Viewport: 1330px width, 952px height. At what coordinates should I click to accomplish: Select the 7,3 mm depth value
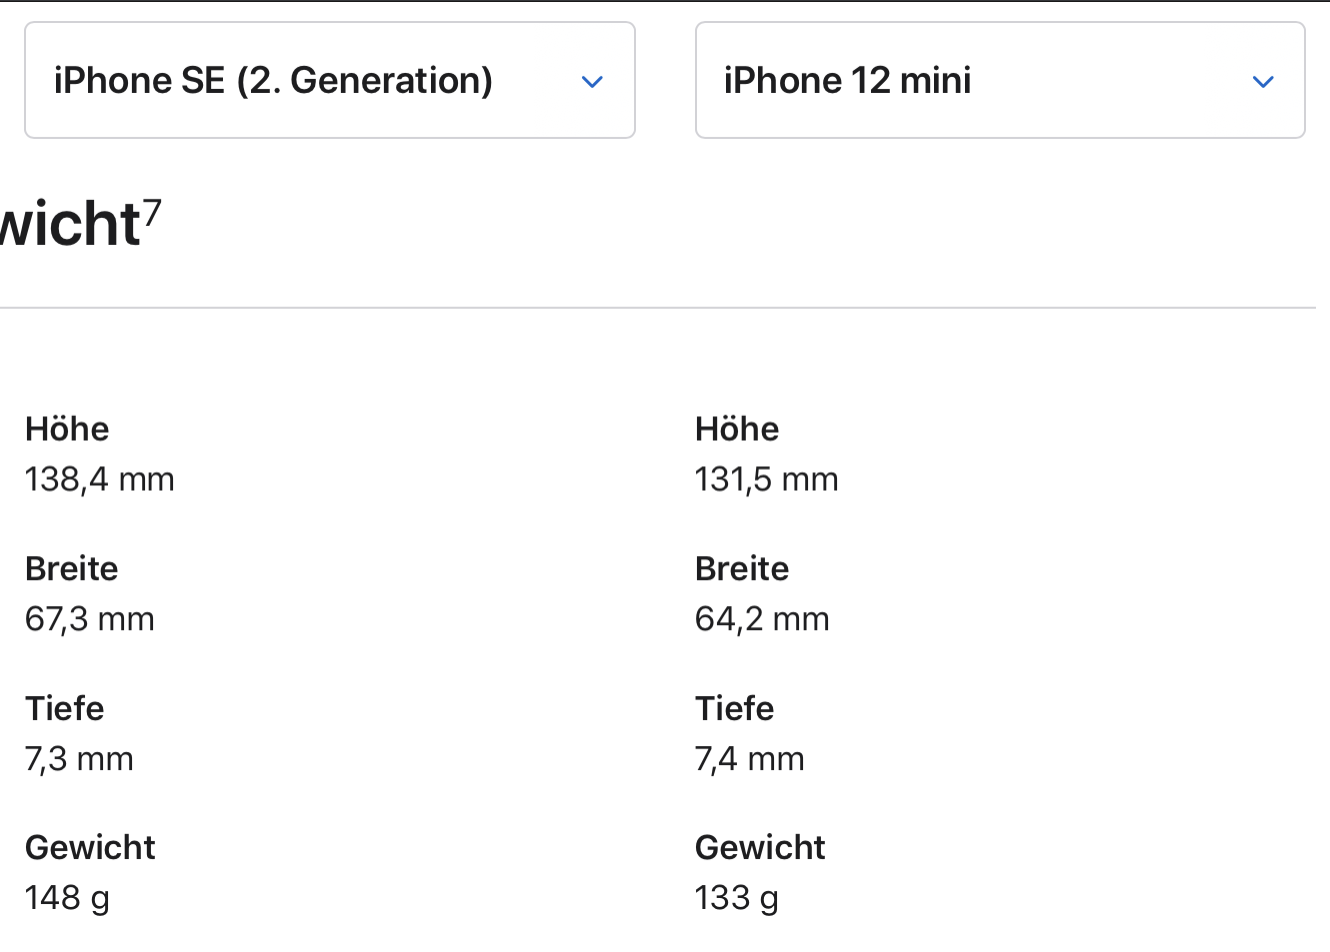(79, 760)
